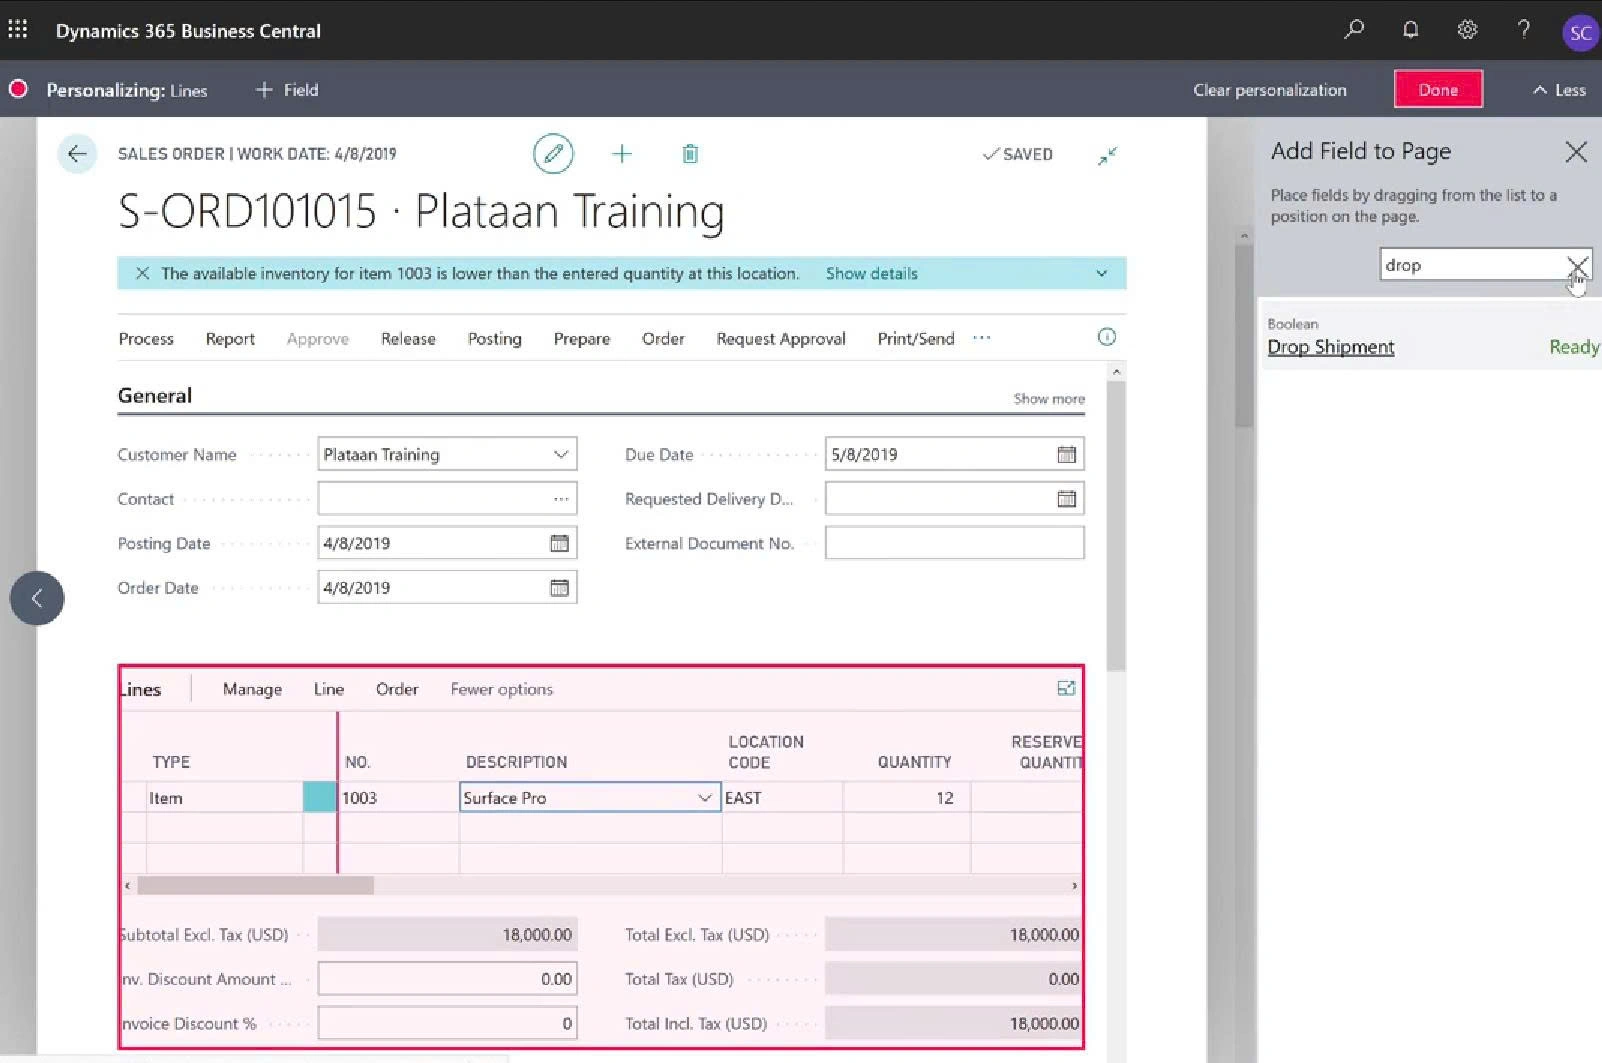Screen dimensions: 1602x1063
Task: Open the Order Date calendar picker
Action: 559,588
